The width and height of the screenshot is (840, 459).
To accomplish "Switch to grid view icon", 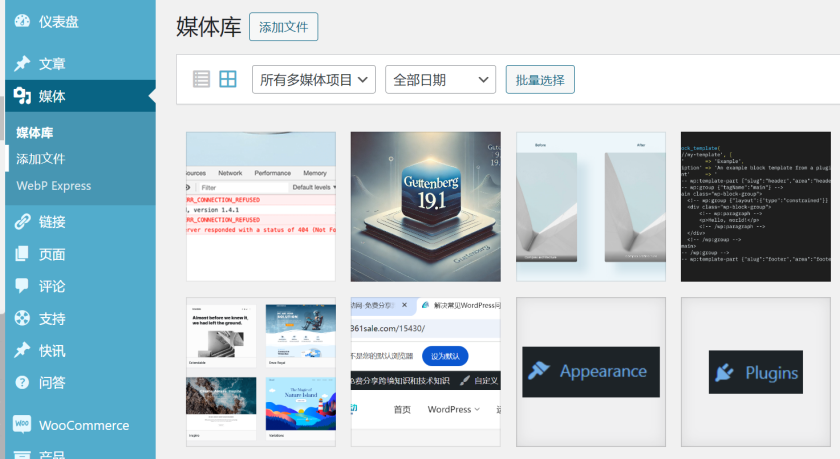I will click(x=228, y=79).
